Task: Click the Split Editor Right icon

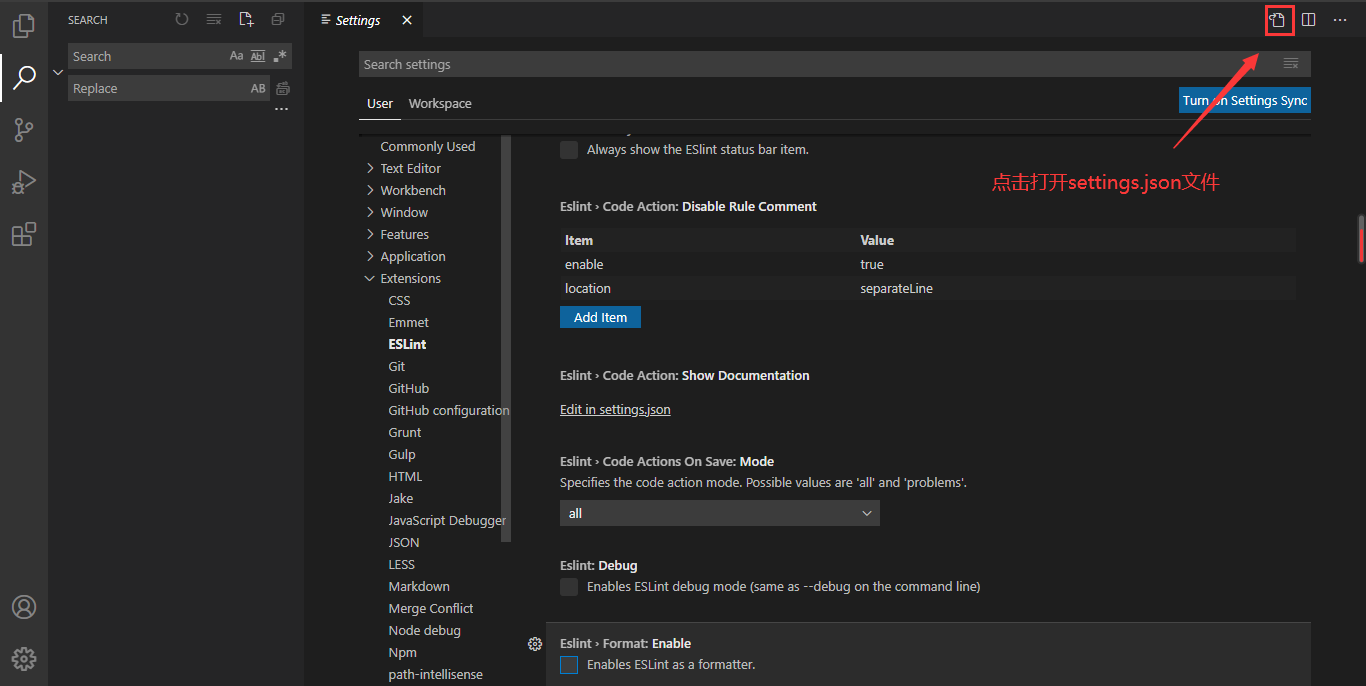Action: tap(1309, 19)
